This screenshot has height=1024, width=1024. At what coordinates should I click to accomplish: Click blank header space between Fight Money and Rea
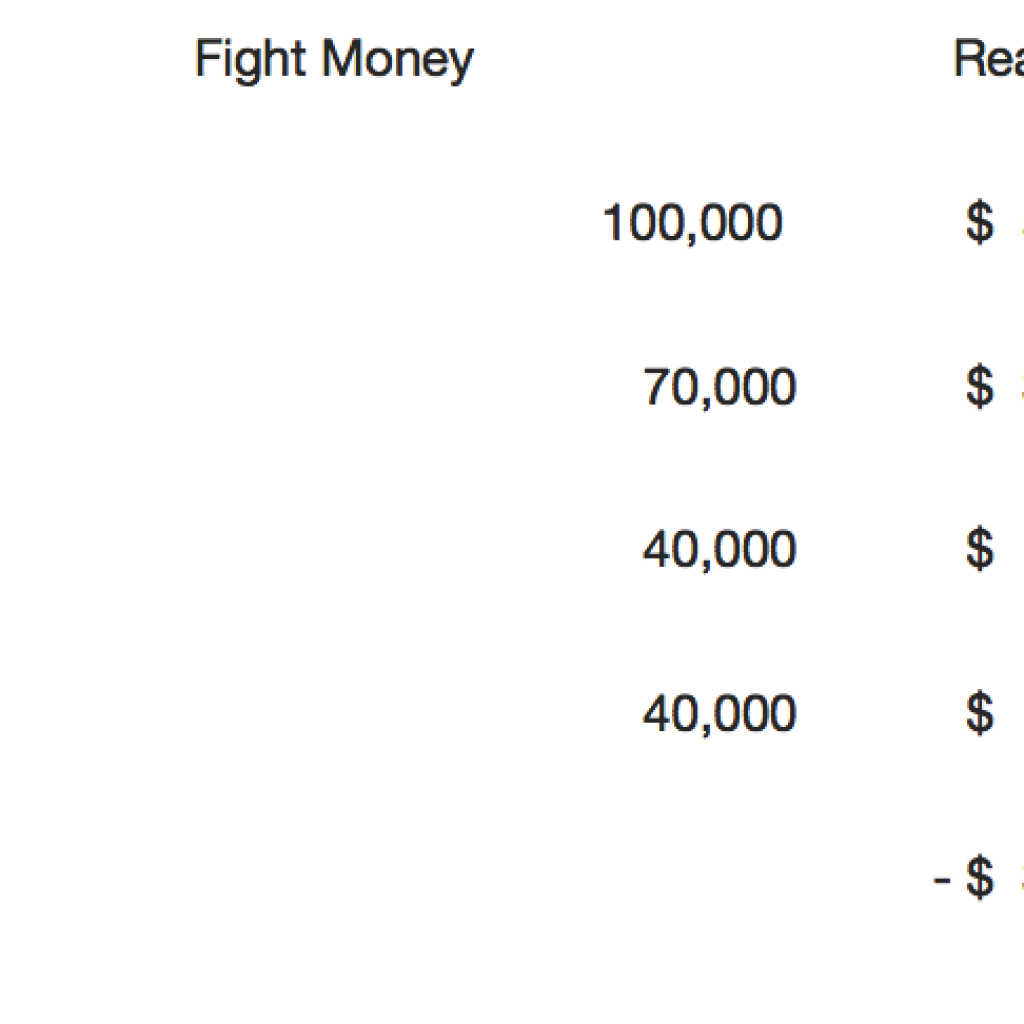click(710, 60)
